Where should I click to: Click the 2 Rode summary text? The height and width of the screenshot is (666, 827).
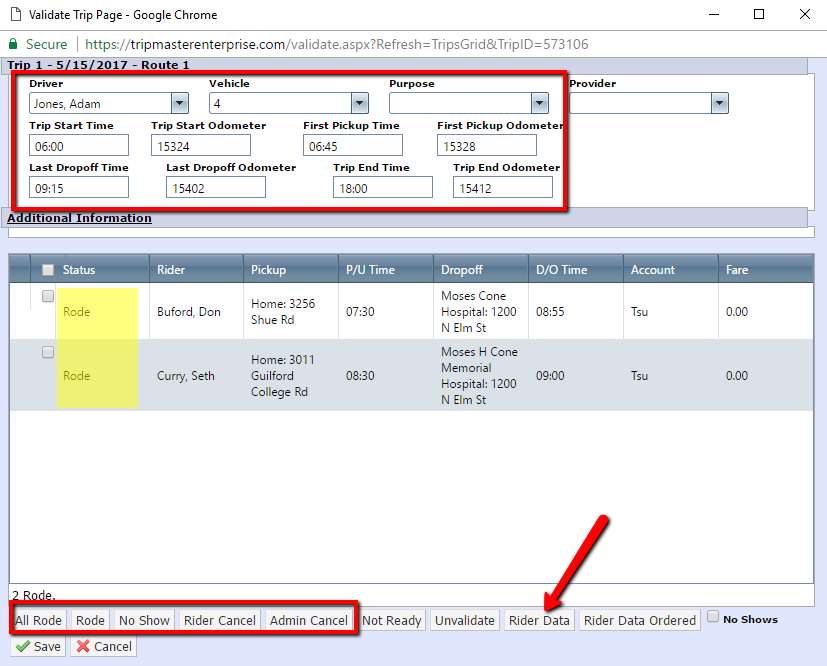[x=34, y=595]
